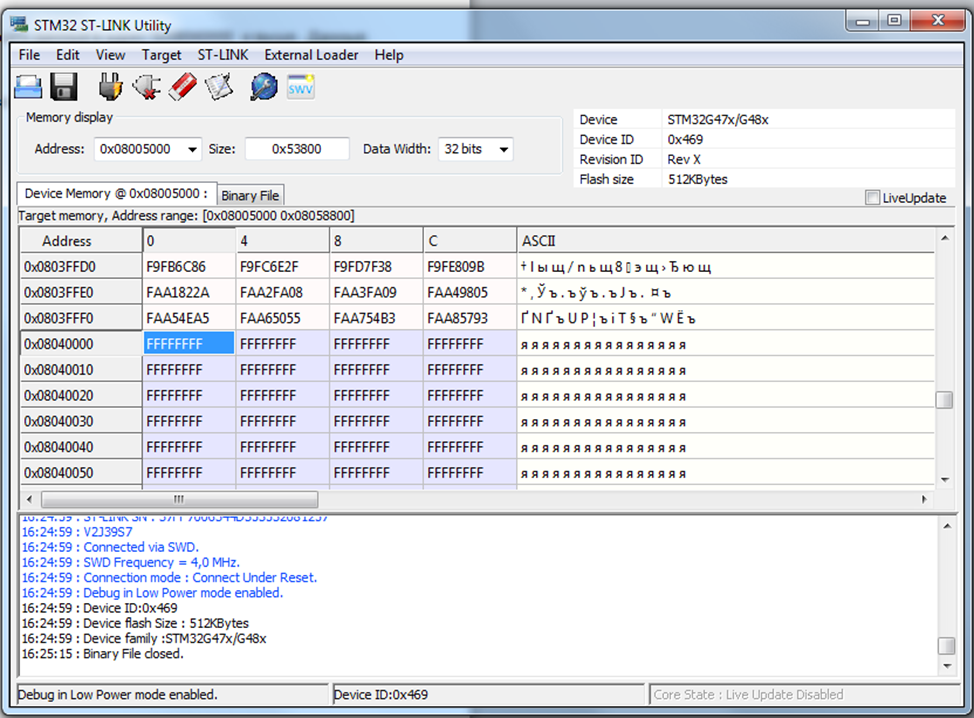Click the memory table horizontal scrollbar thumb
This screenshot has width=974, height=718.
(x=180, y=499)
